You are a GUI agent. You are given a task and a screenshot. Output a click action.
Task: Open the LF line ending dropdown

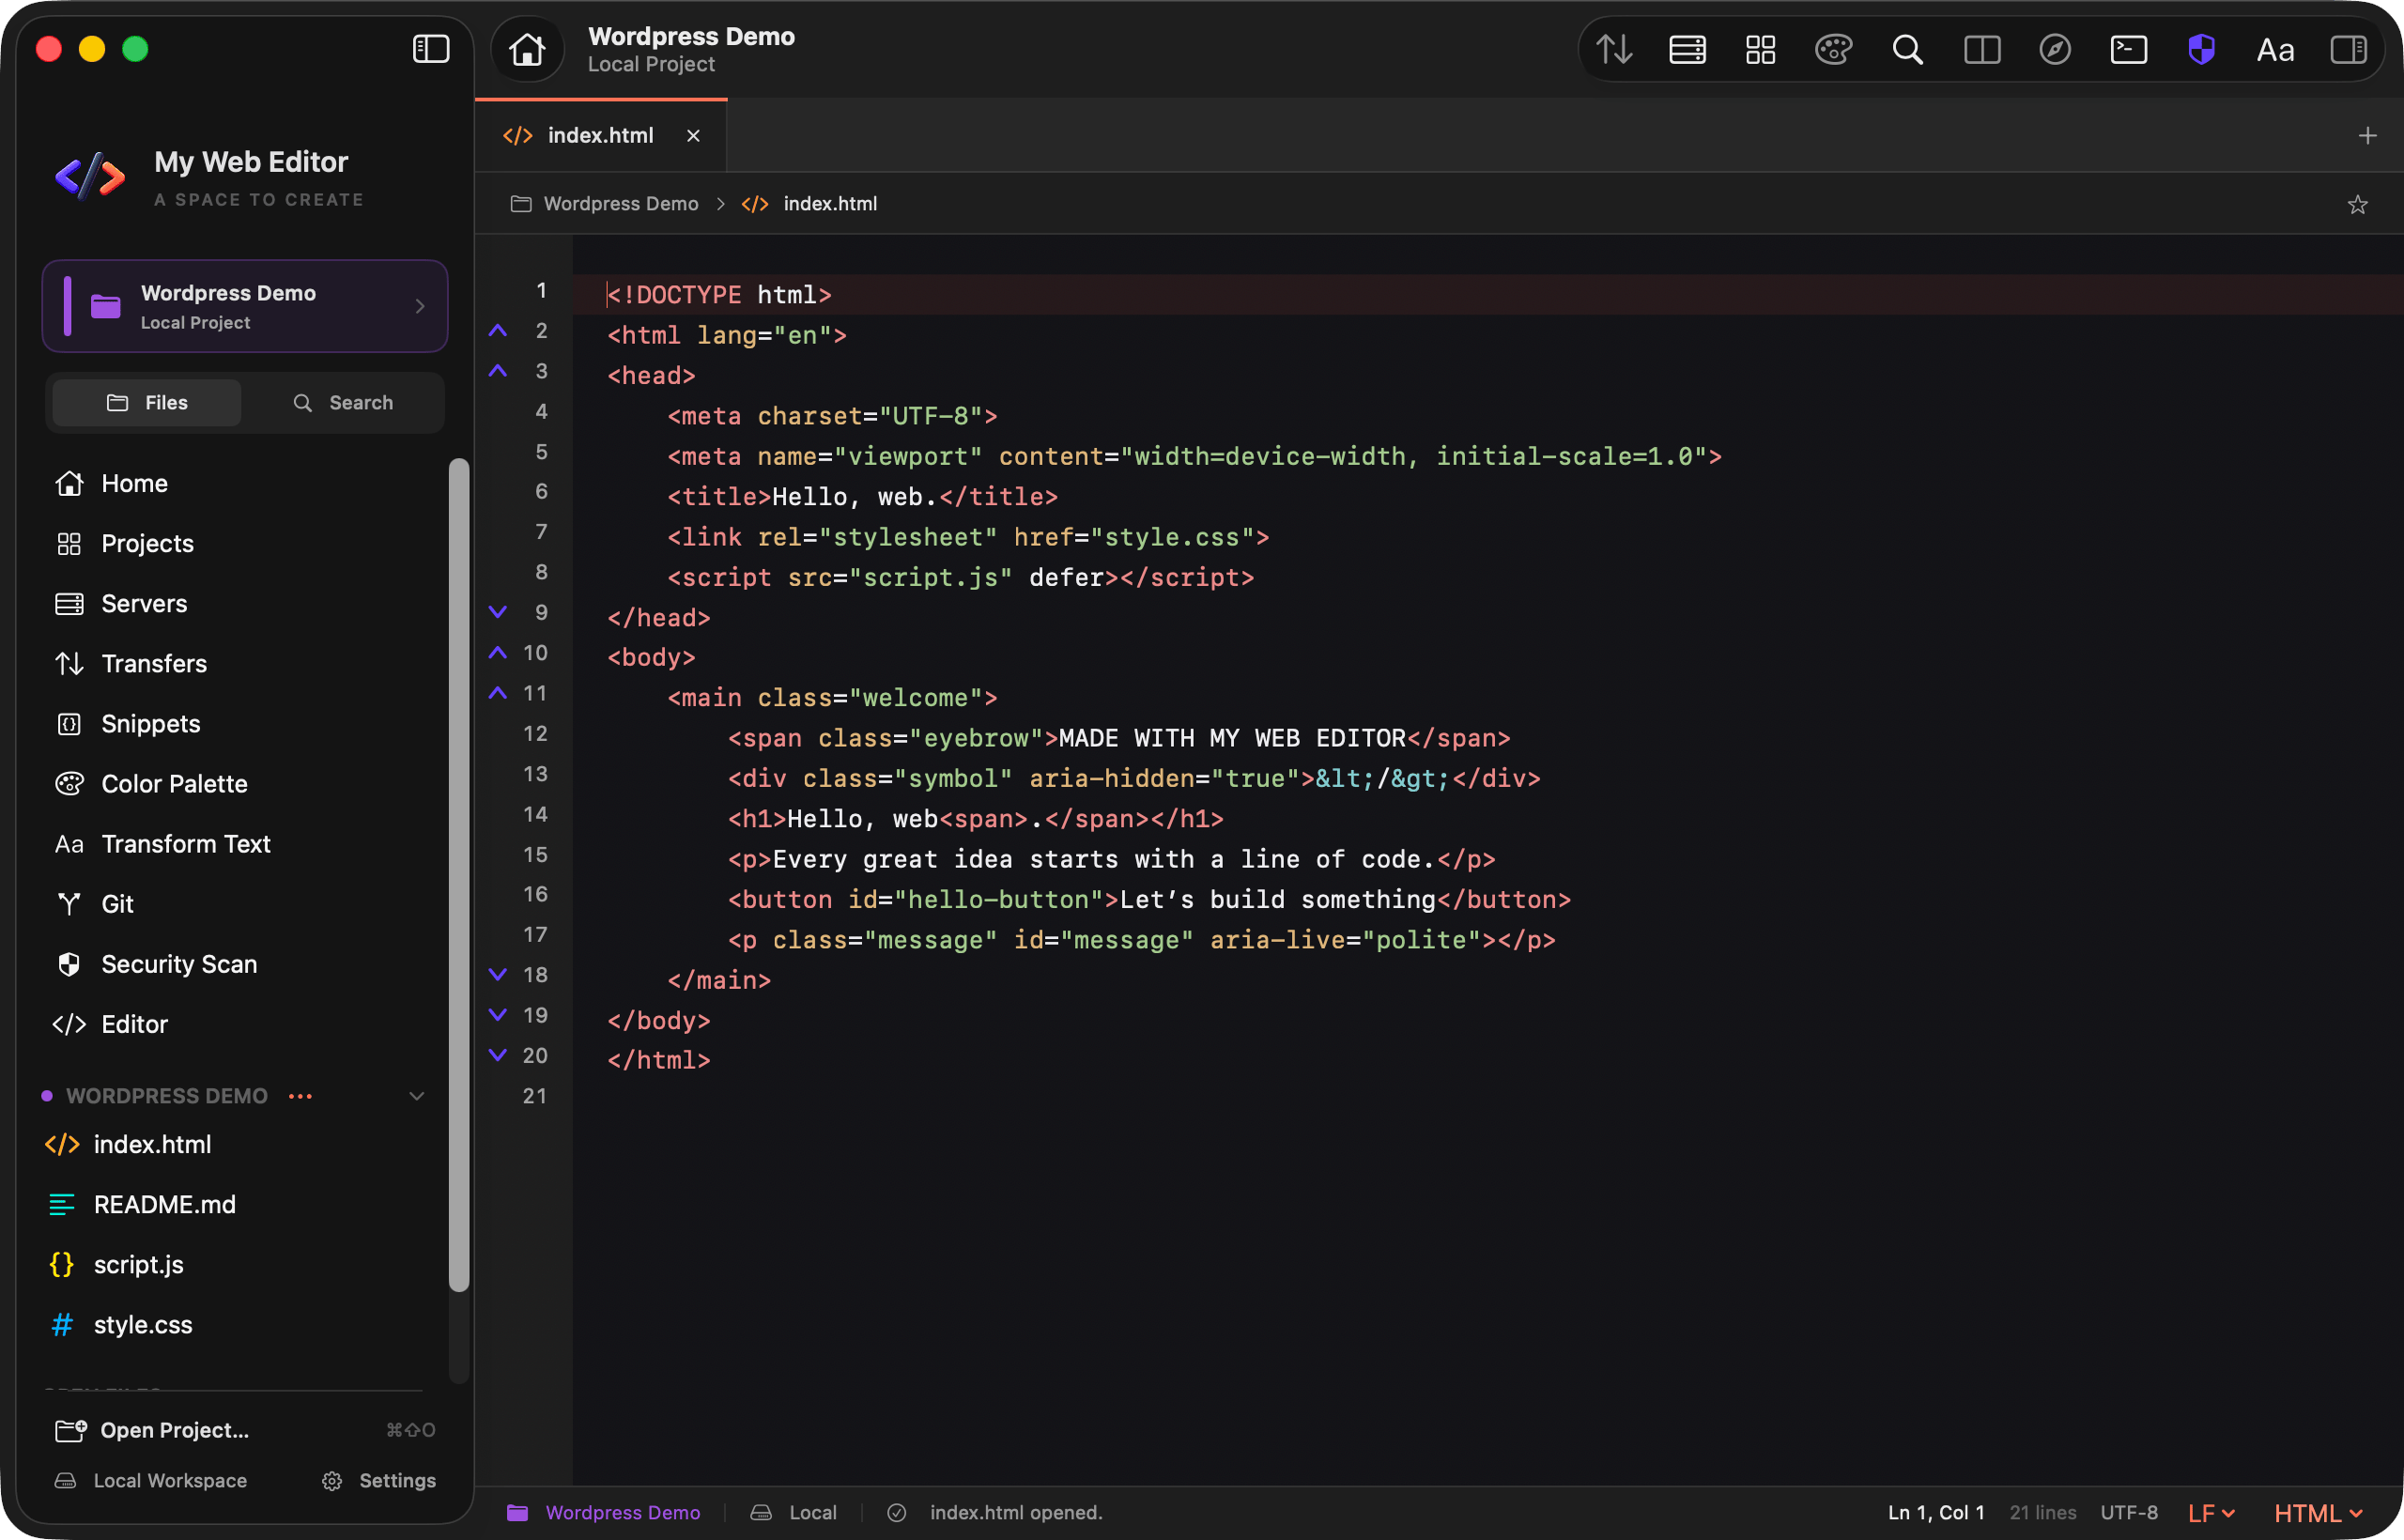point(2210,1513)
